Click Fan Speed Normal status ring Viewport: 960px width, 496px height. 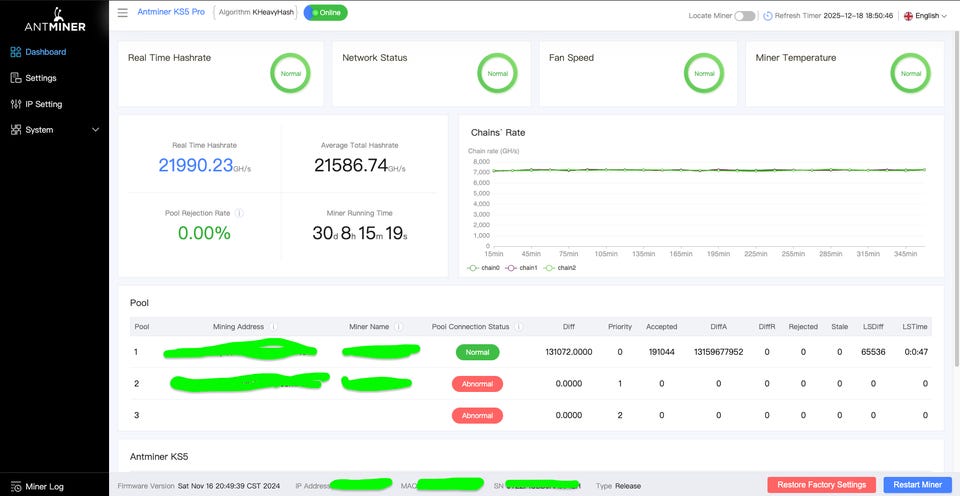704,73
